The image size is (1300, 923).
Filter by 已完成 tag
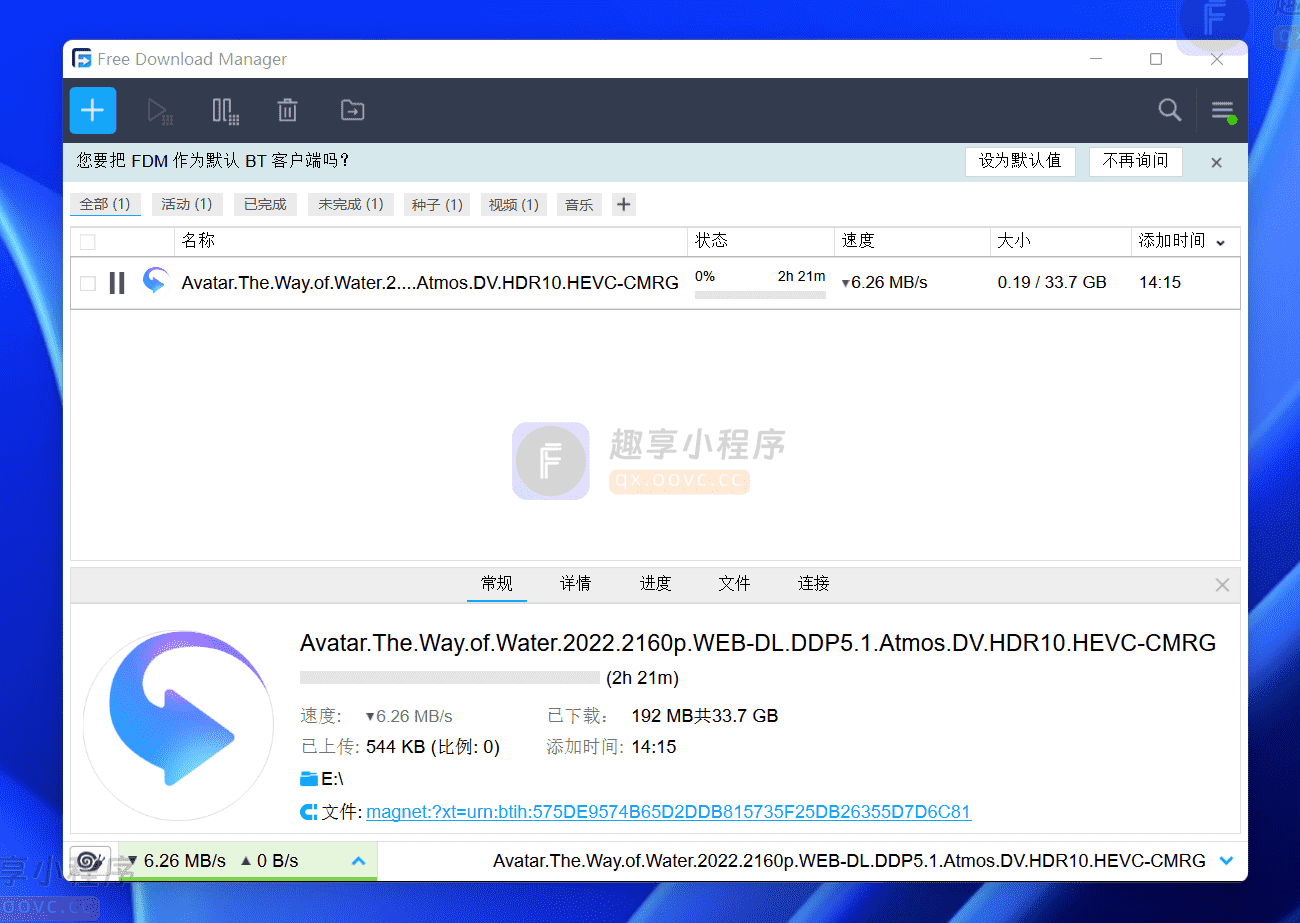click(x=265, y=204)
